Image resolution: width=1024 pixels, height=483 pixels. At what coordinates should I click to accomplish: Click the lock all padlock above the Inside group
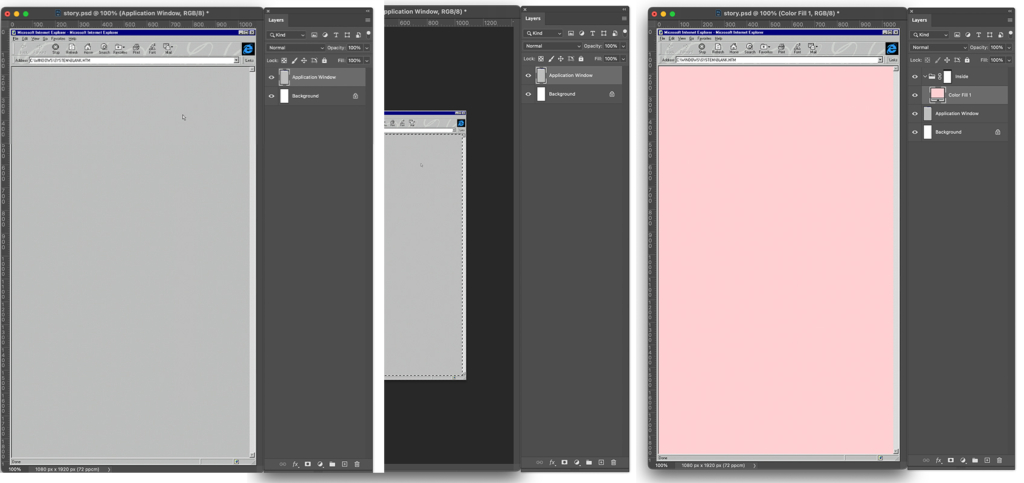(967, 60)
